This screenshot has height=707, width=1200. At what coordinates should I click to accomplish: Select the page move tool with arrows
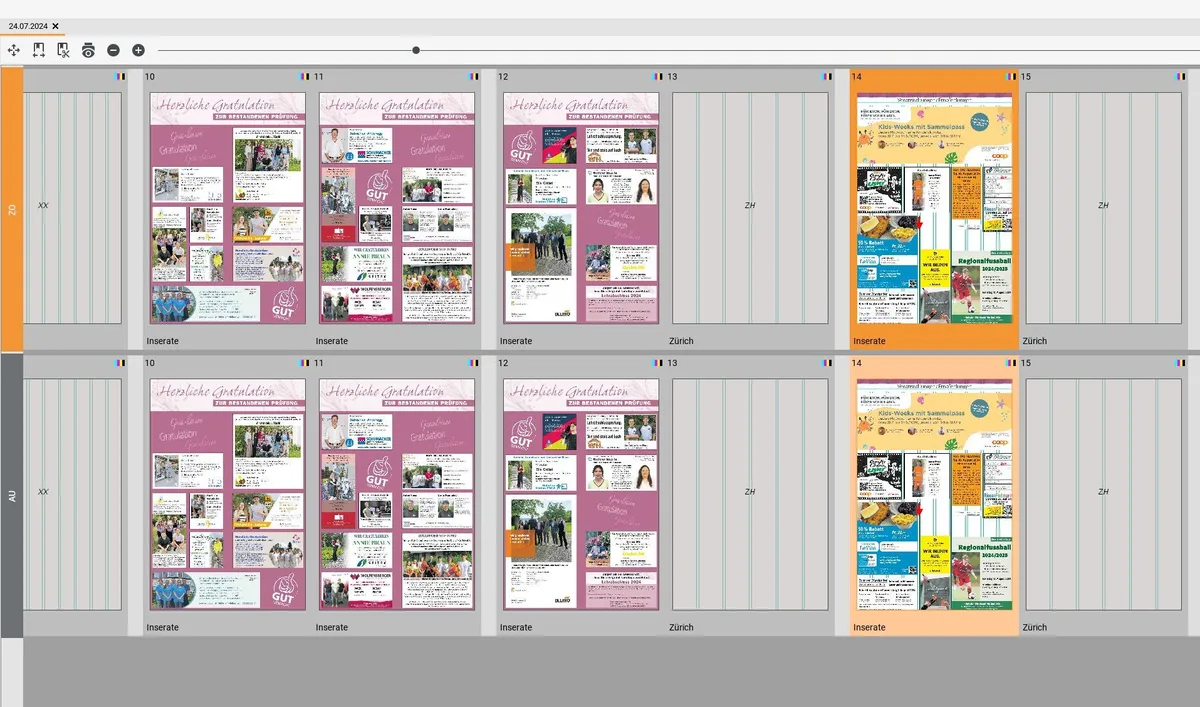click(x=39, y=49)
